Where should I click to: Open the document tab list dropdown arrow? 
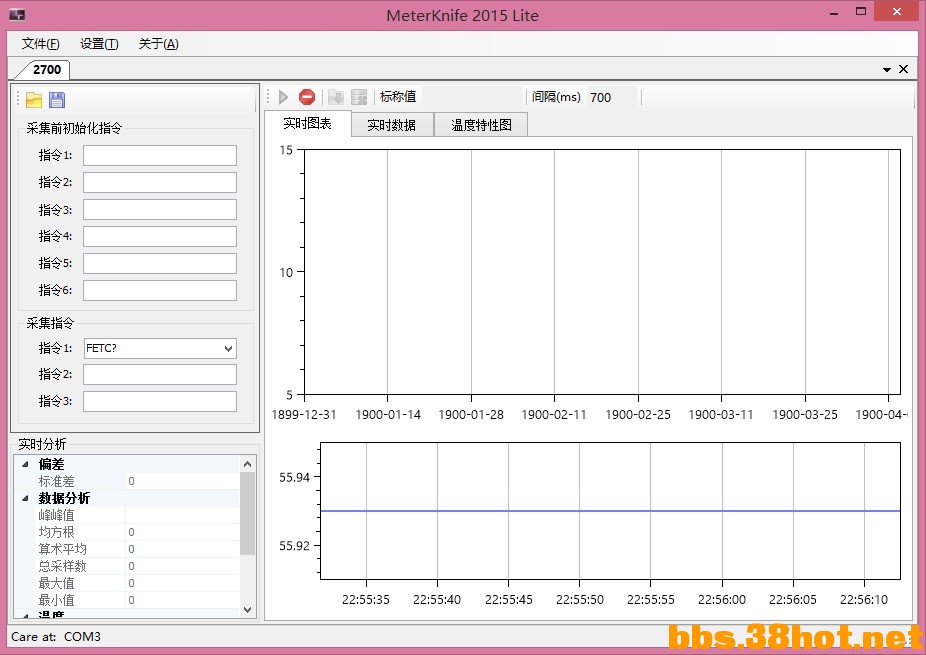(886, 70)
